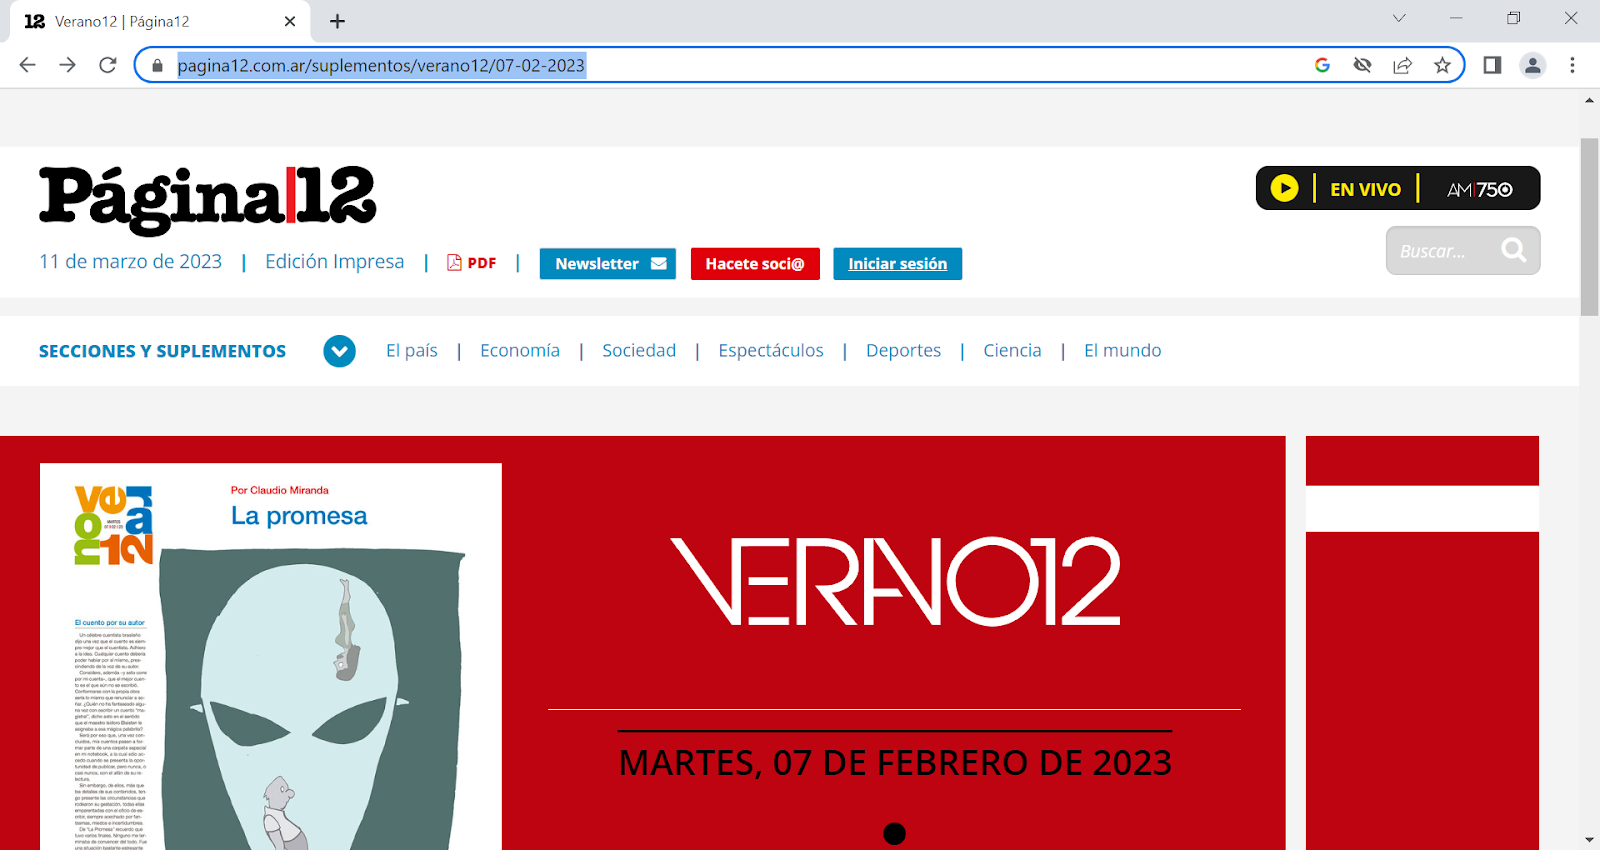Go to Deportes section

[x=903, y=351]
